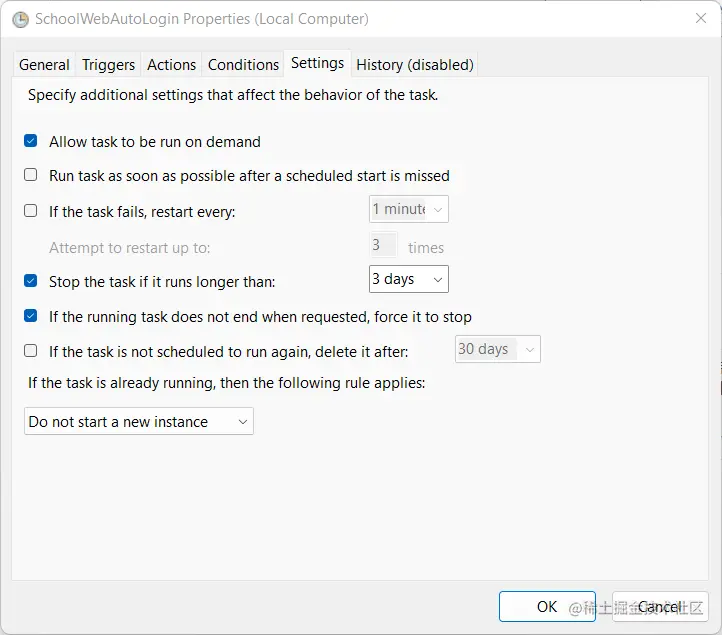Viewport: 722px width, 635px height.
Task: Click 'Specify additional settings' description text
Action: click(233, 95)
